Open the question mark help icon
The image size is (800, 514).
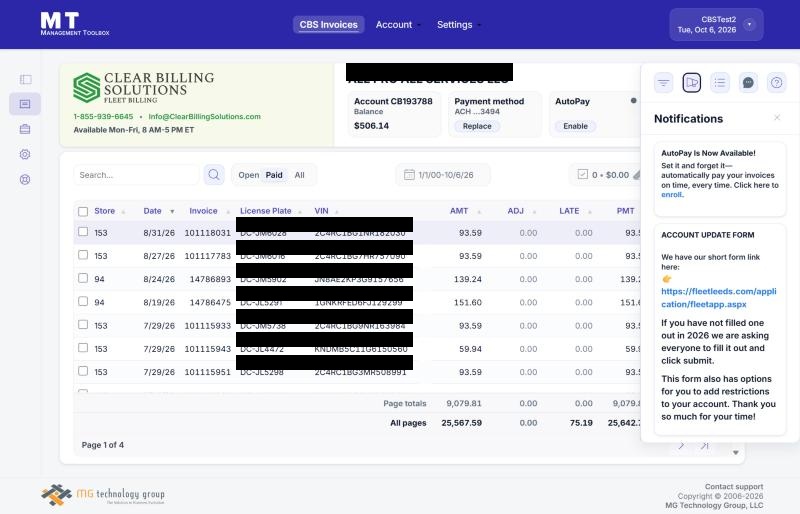pos(777,83)
